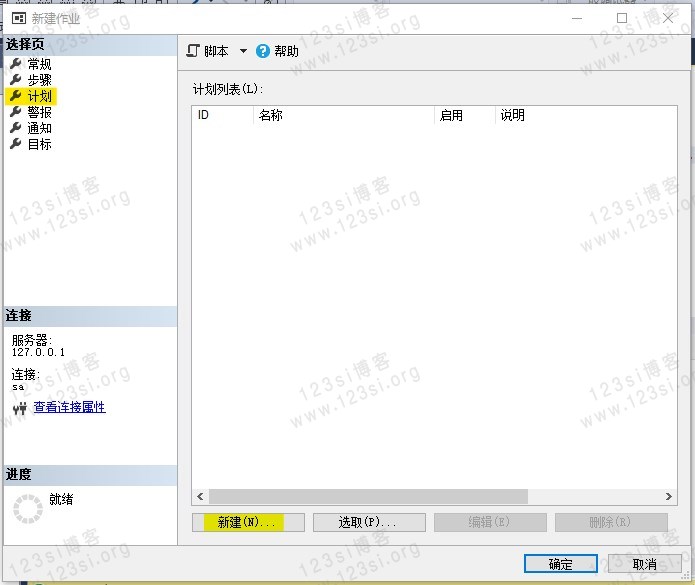
Task: Click the 进度 section header
Action: click(90, 475)
